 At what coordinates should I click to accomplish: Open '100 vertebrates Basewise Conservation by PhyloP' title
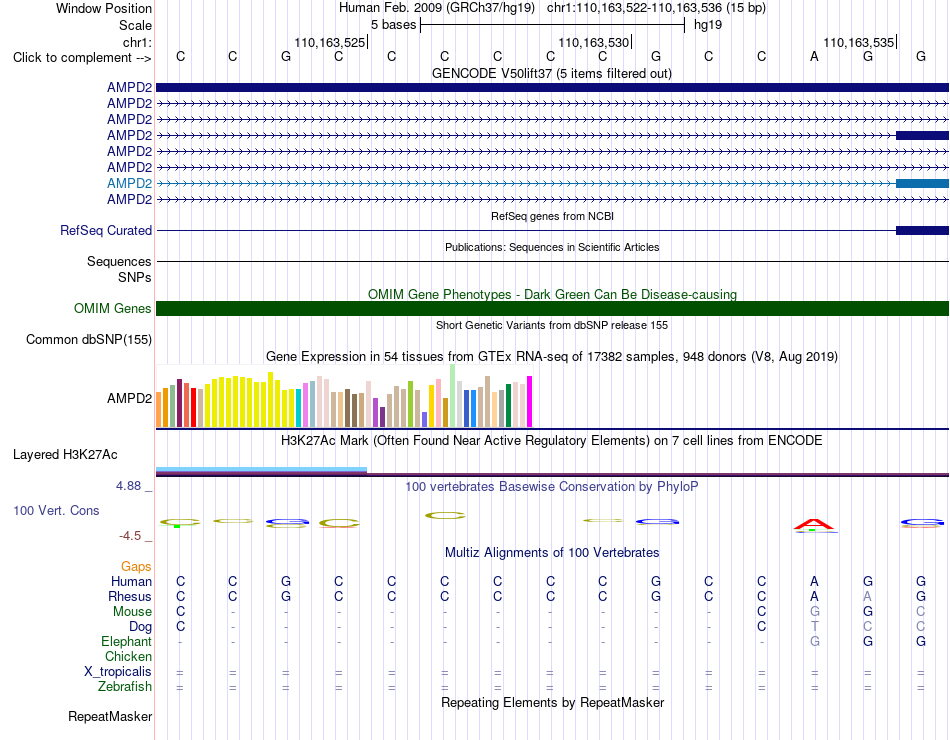552,487
